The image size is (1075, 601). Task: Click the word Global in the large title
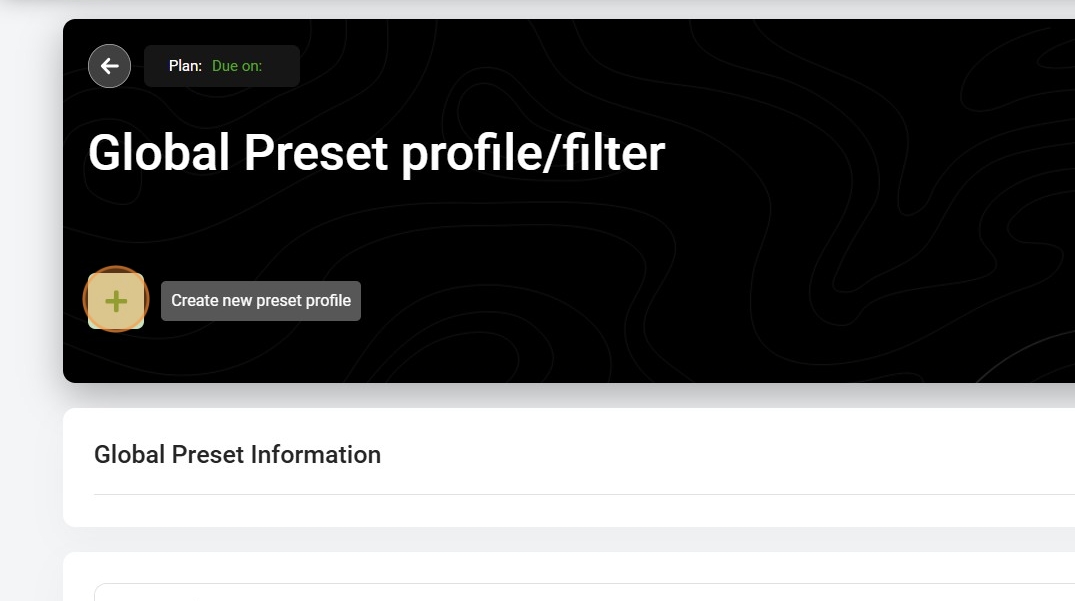(x=159, y=153)
